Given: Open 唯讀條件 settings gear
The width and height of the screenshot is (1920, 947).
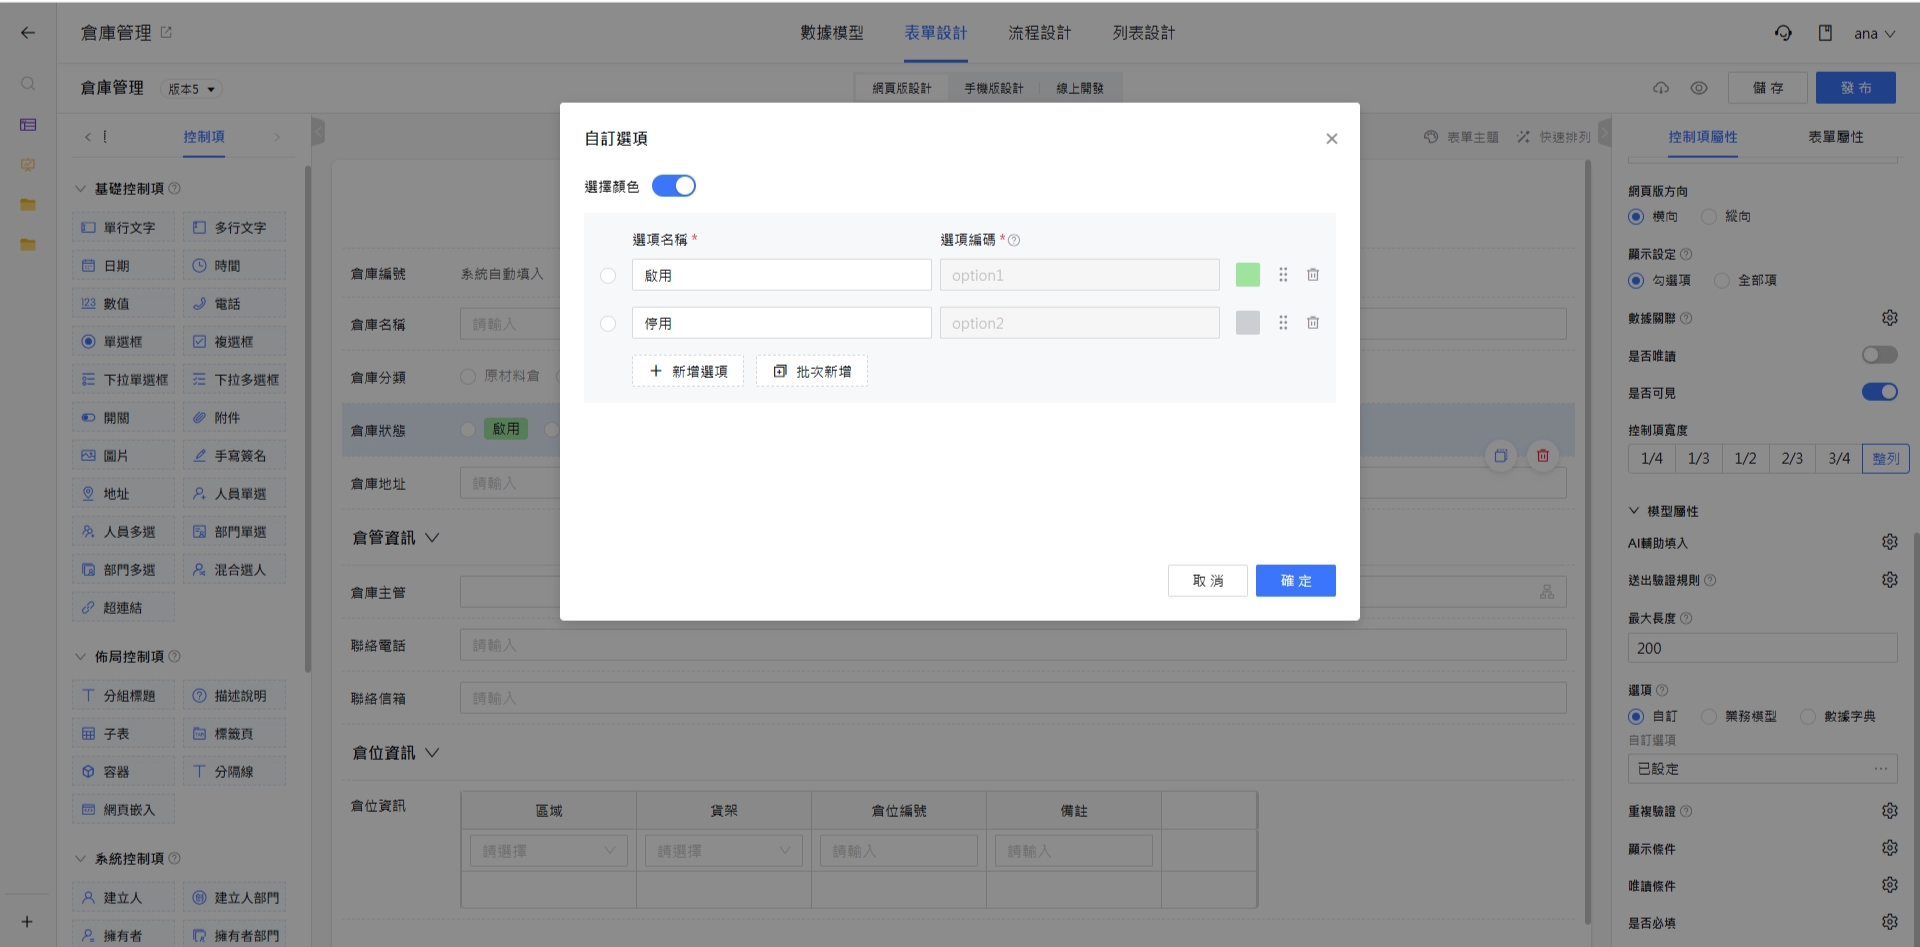Looking at the screenshot, I should pyautogui.click(x=1889, y=885).
